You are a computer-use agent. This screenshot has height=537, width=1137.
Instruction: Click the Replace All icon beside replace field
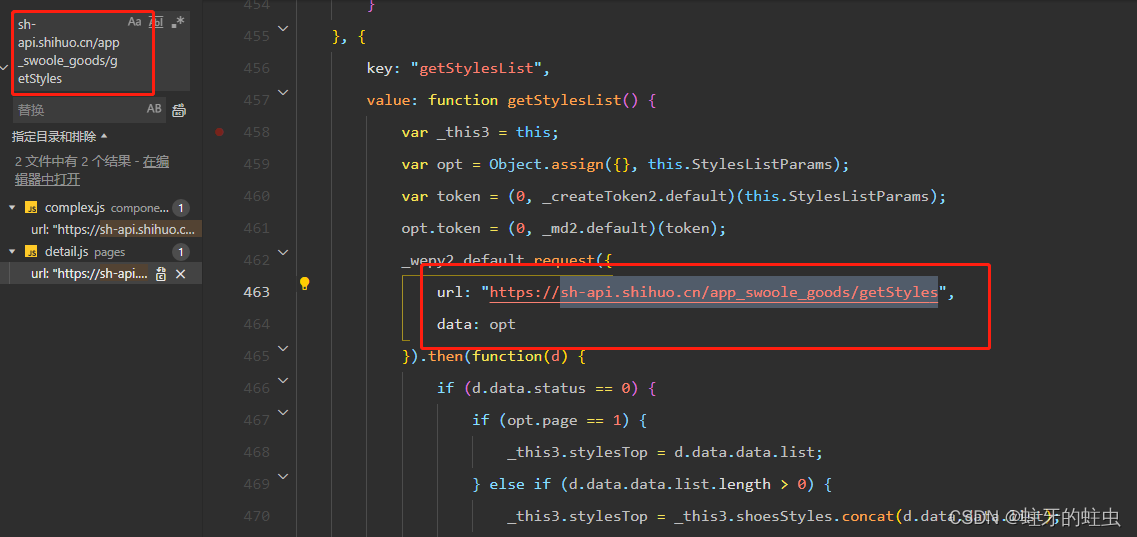coord(179,110)
